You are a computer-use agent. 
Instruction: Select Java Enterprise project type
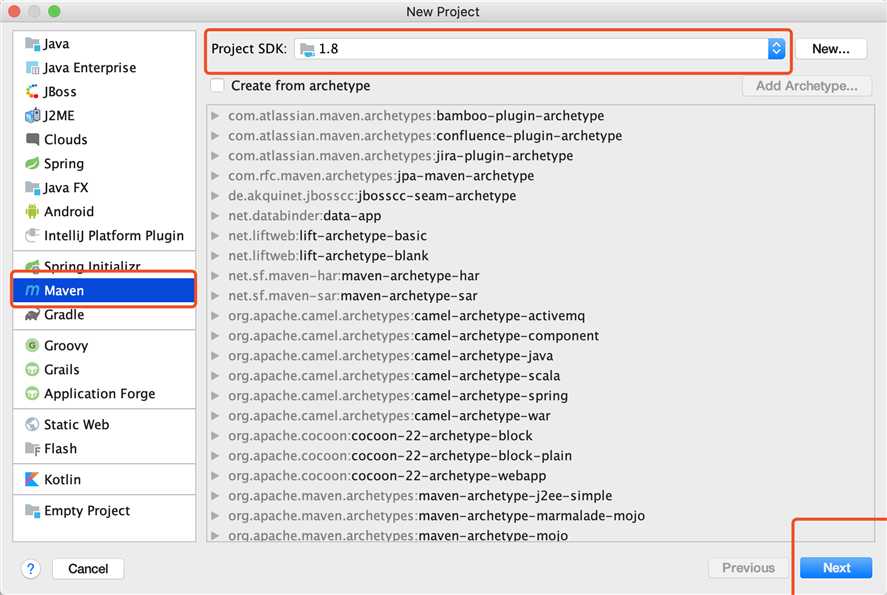(x=104, y=68)
